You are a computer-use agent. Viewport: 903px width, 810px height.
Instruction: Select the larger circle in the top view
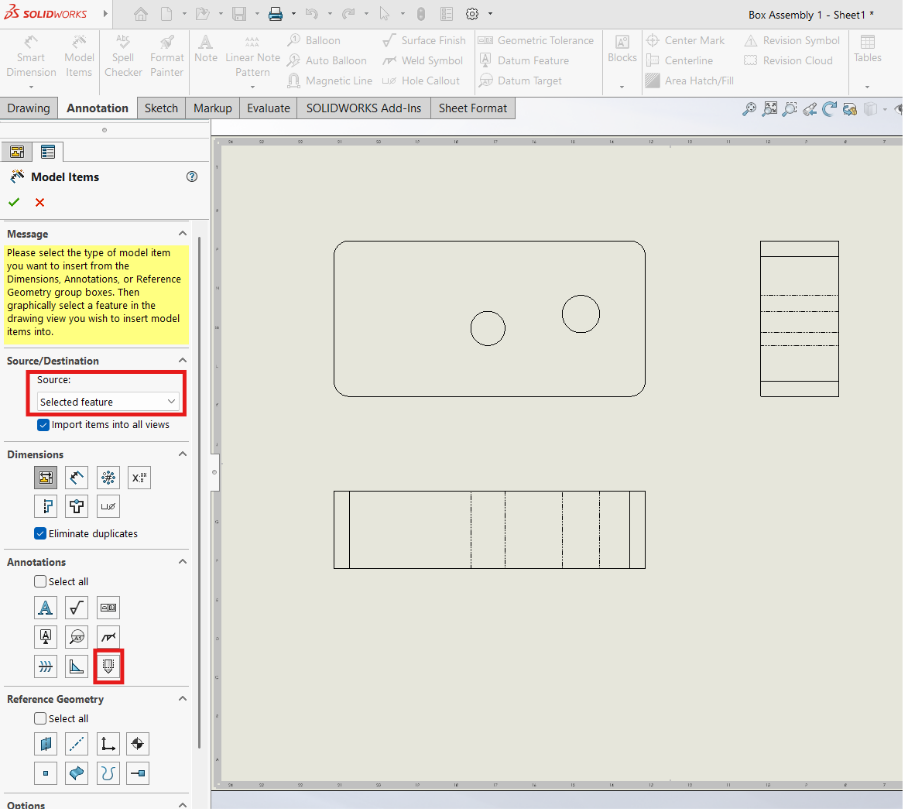(580, 314)
